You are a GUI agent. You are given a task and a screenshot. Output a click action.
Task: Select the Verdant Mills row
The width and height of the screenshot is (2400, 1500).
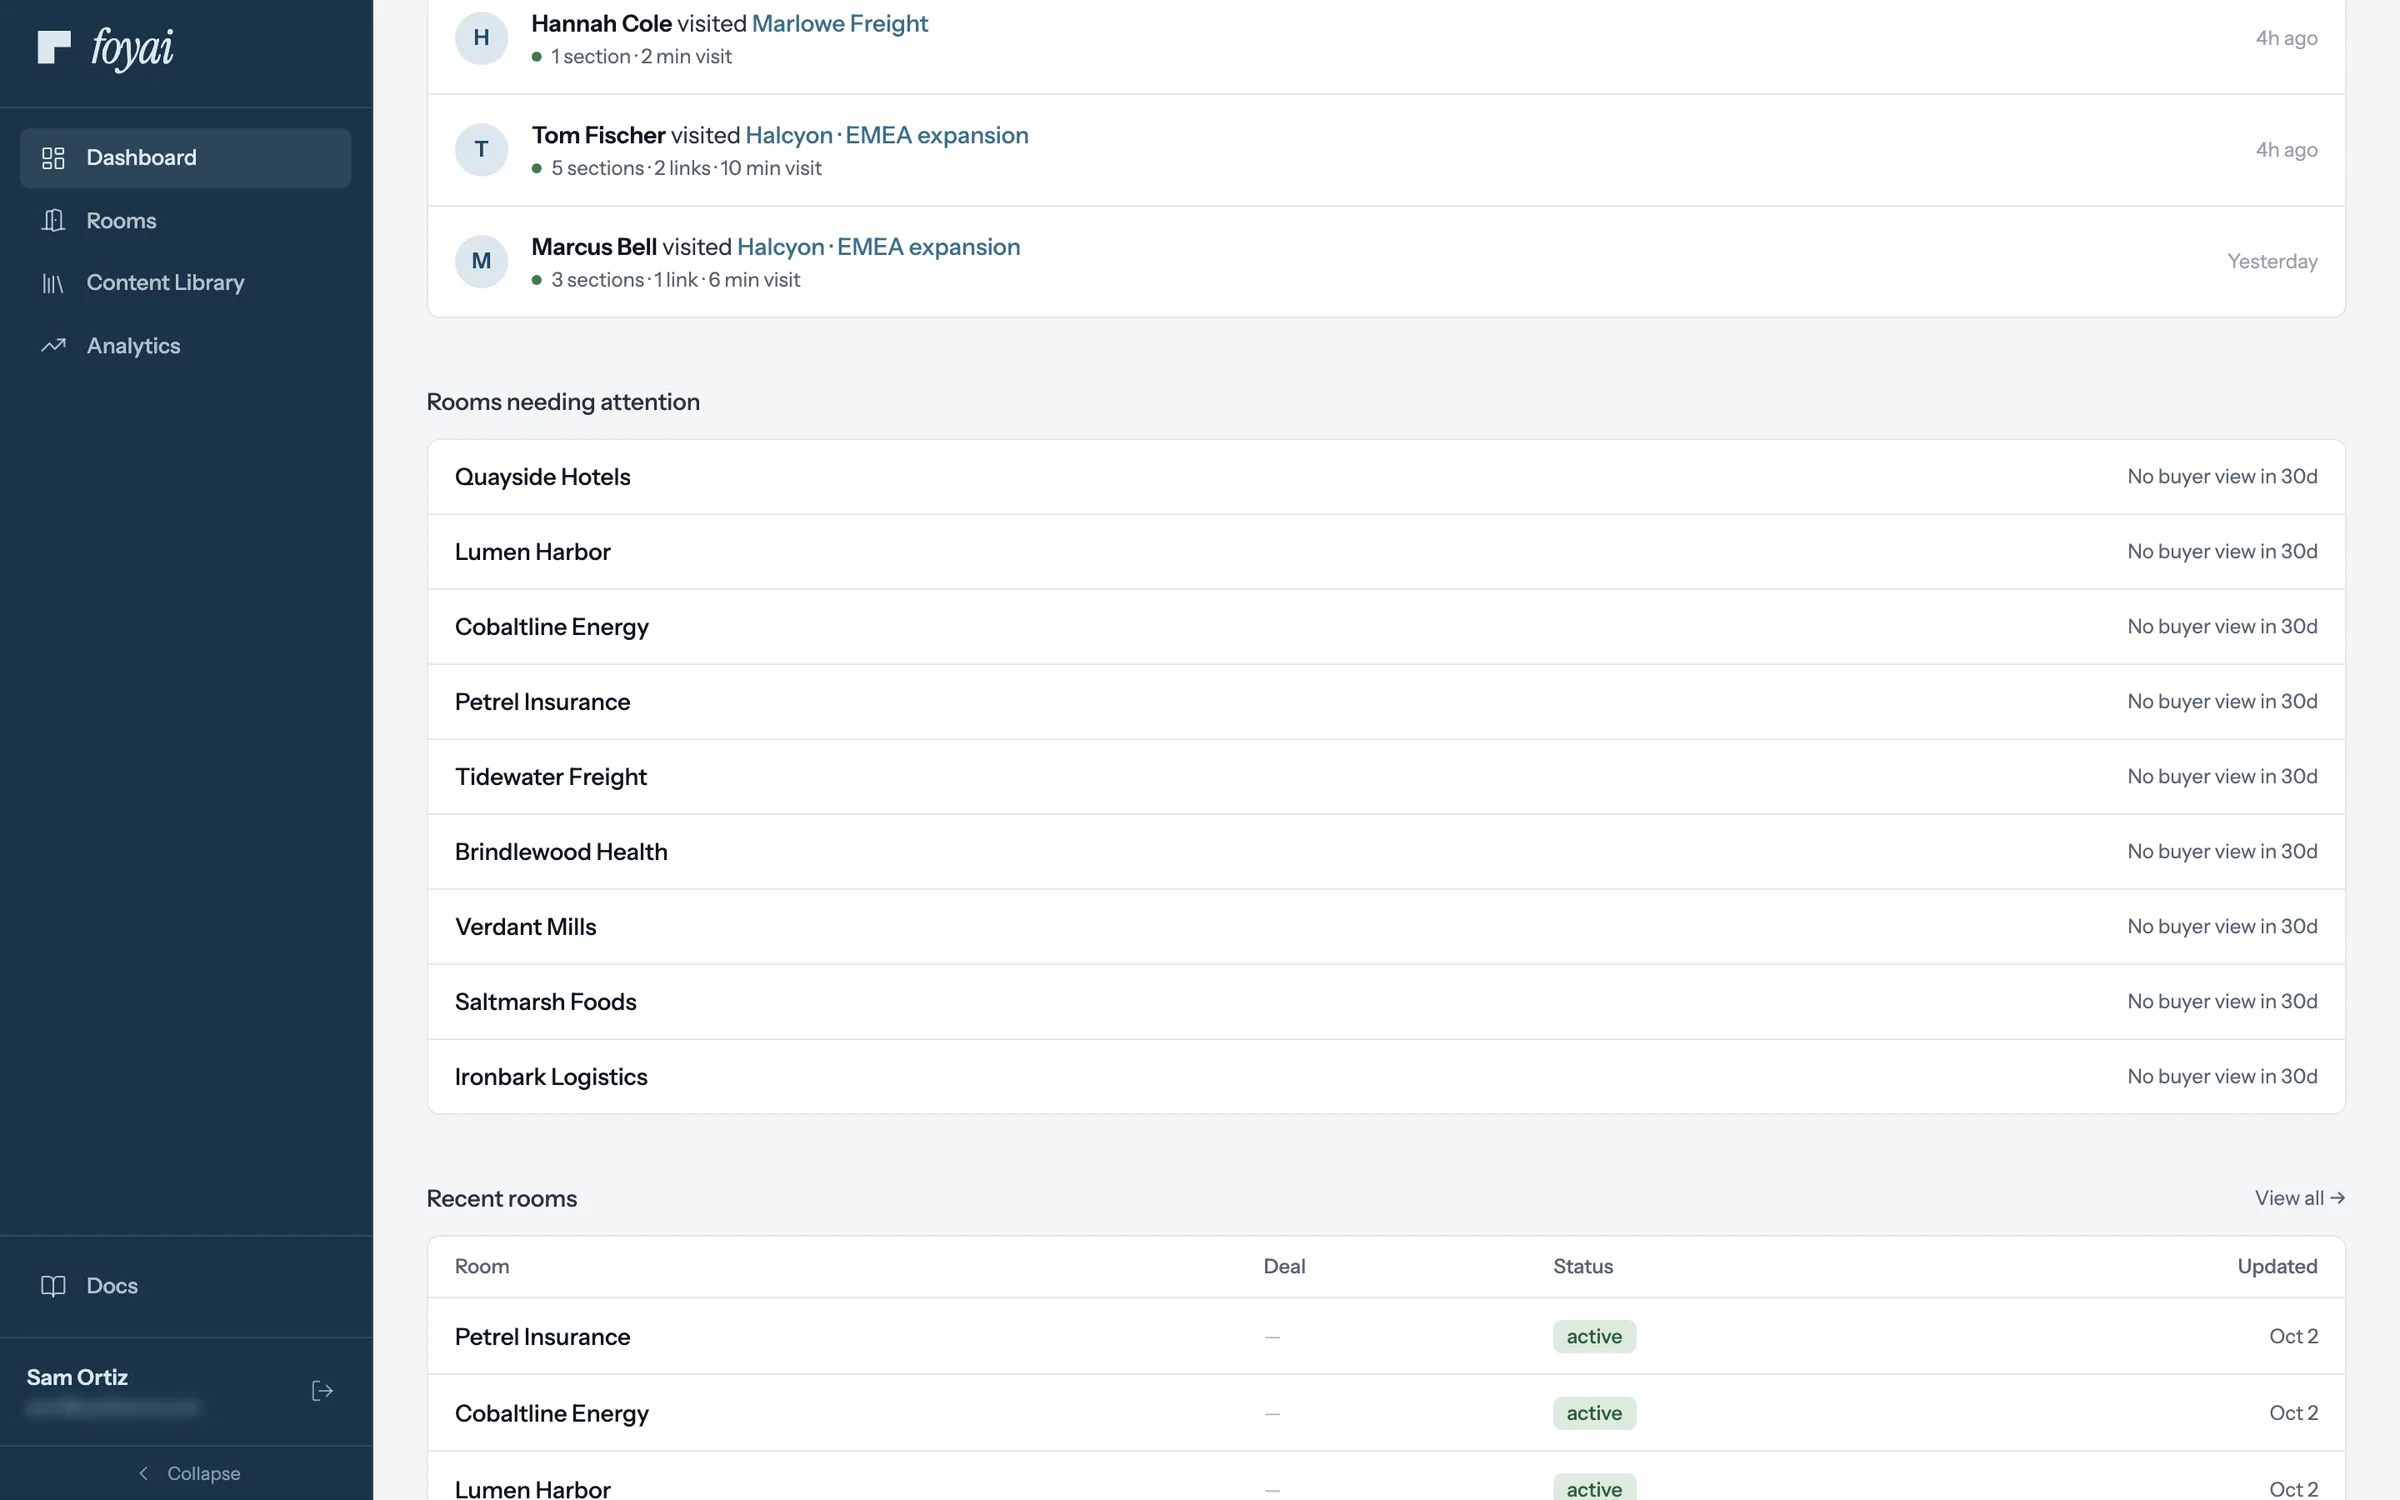[1386, 927]
